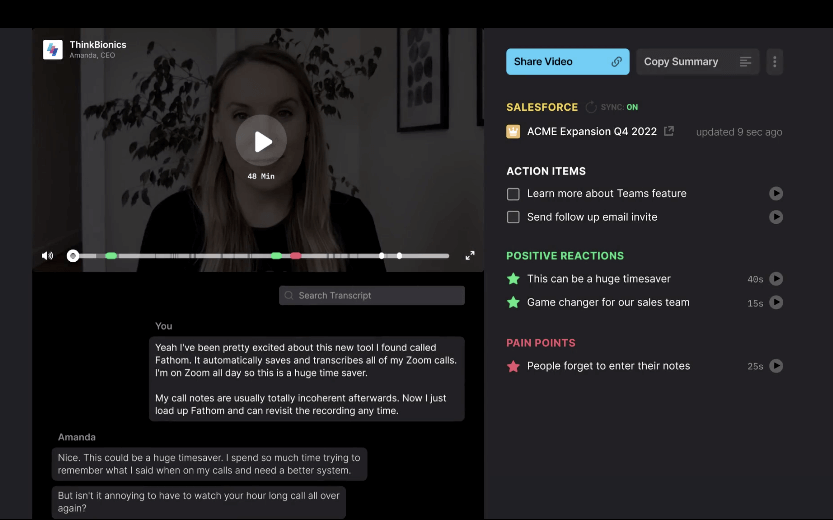This screenshot has height=520, width=833.
Task: Check 'Learn more about Teams feature' checkbox
Action: [x=513, y=194]
